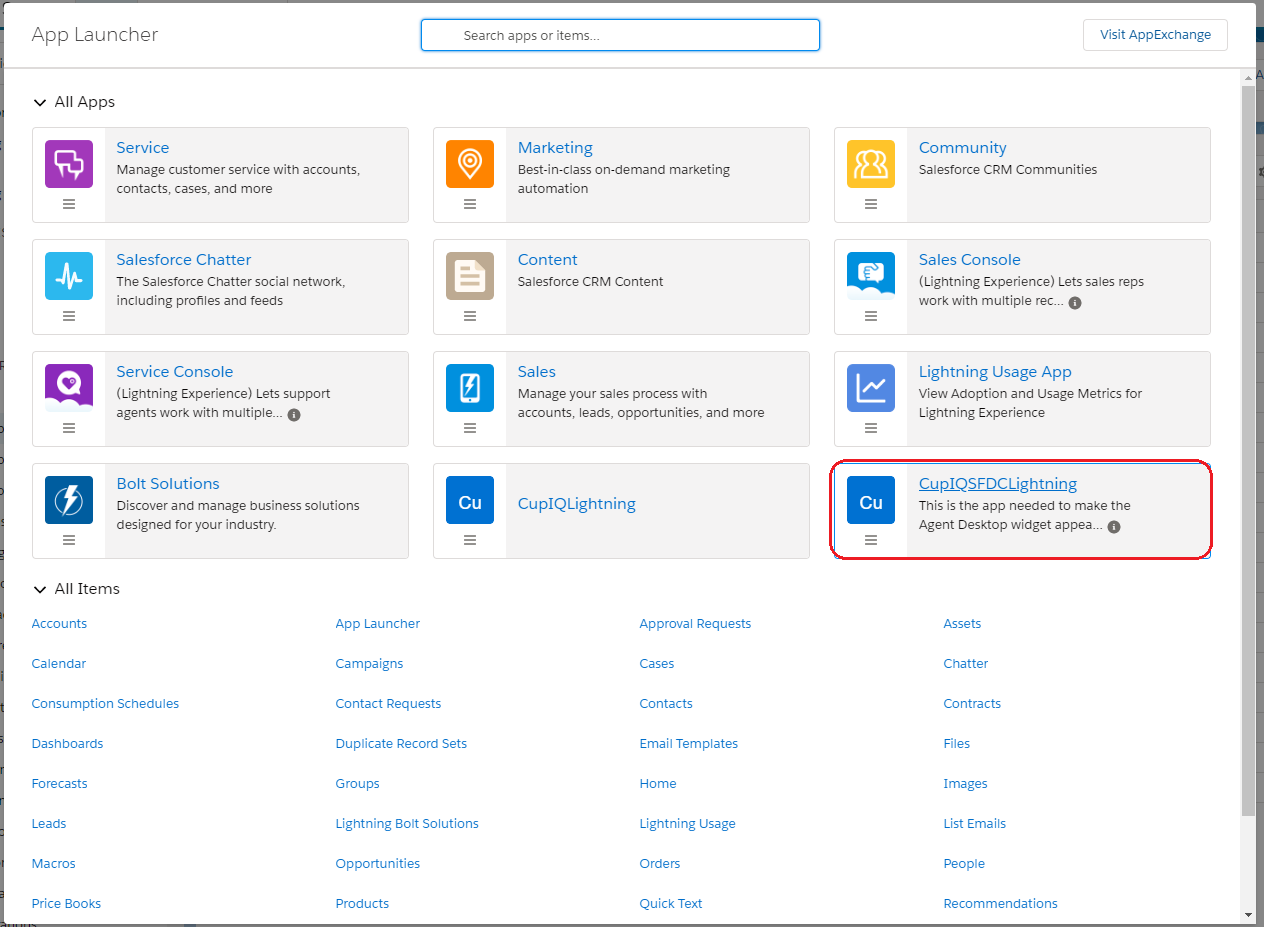Viewport: 1264px width, 927px height.
Task: Click the CupIQSFDCLightning Cu icon
Action: tap(871, 500)
